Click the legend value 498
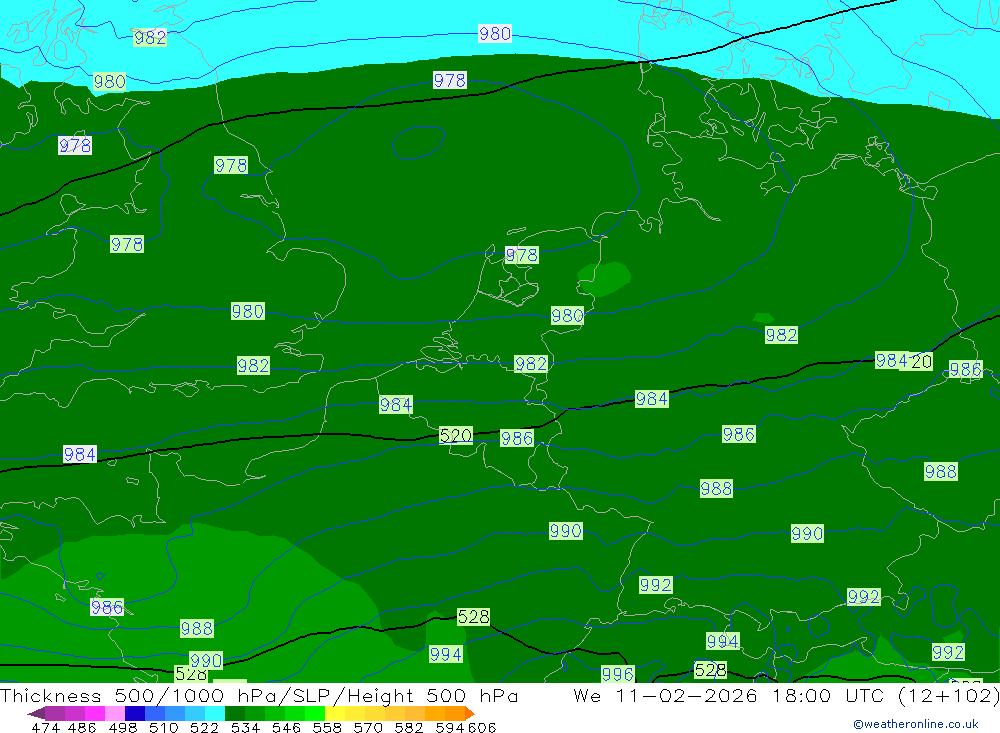1000x733 pixels. [123, 727]
